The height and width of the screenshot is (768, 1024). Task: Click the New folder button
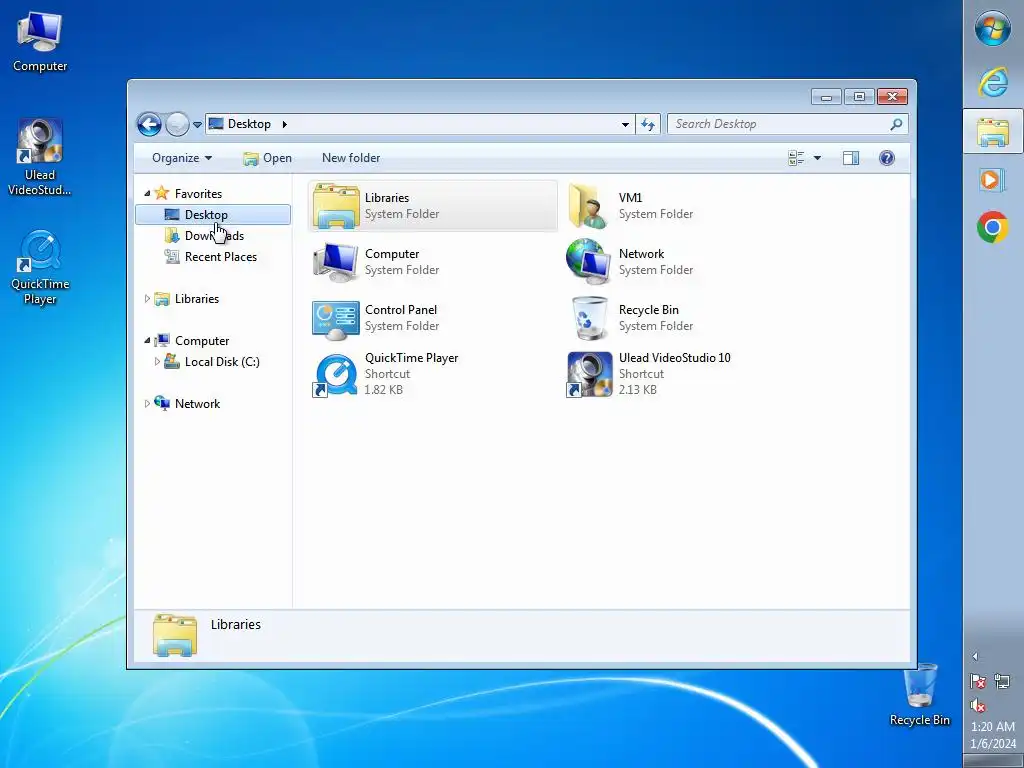click(351, 158)
